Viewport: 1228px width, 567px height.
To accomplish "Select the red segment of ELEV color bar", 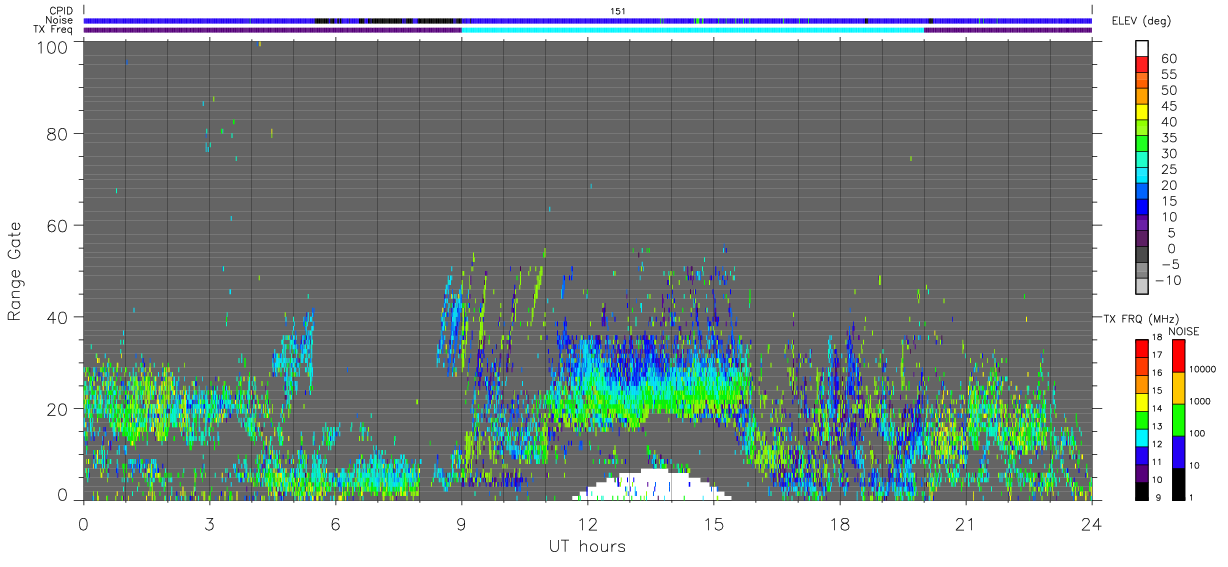I will tap(1142, 65).
